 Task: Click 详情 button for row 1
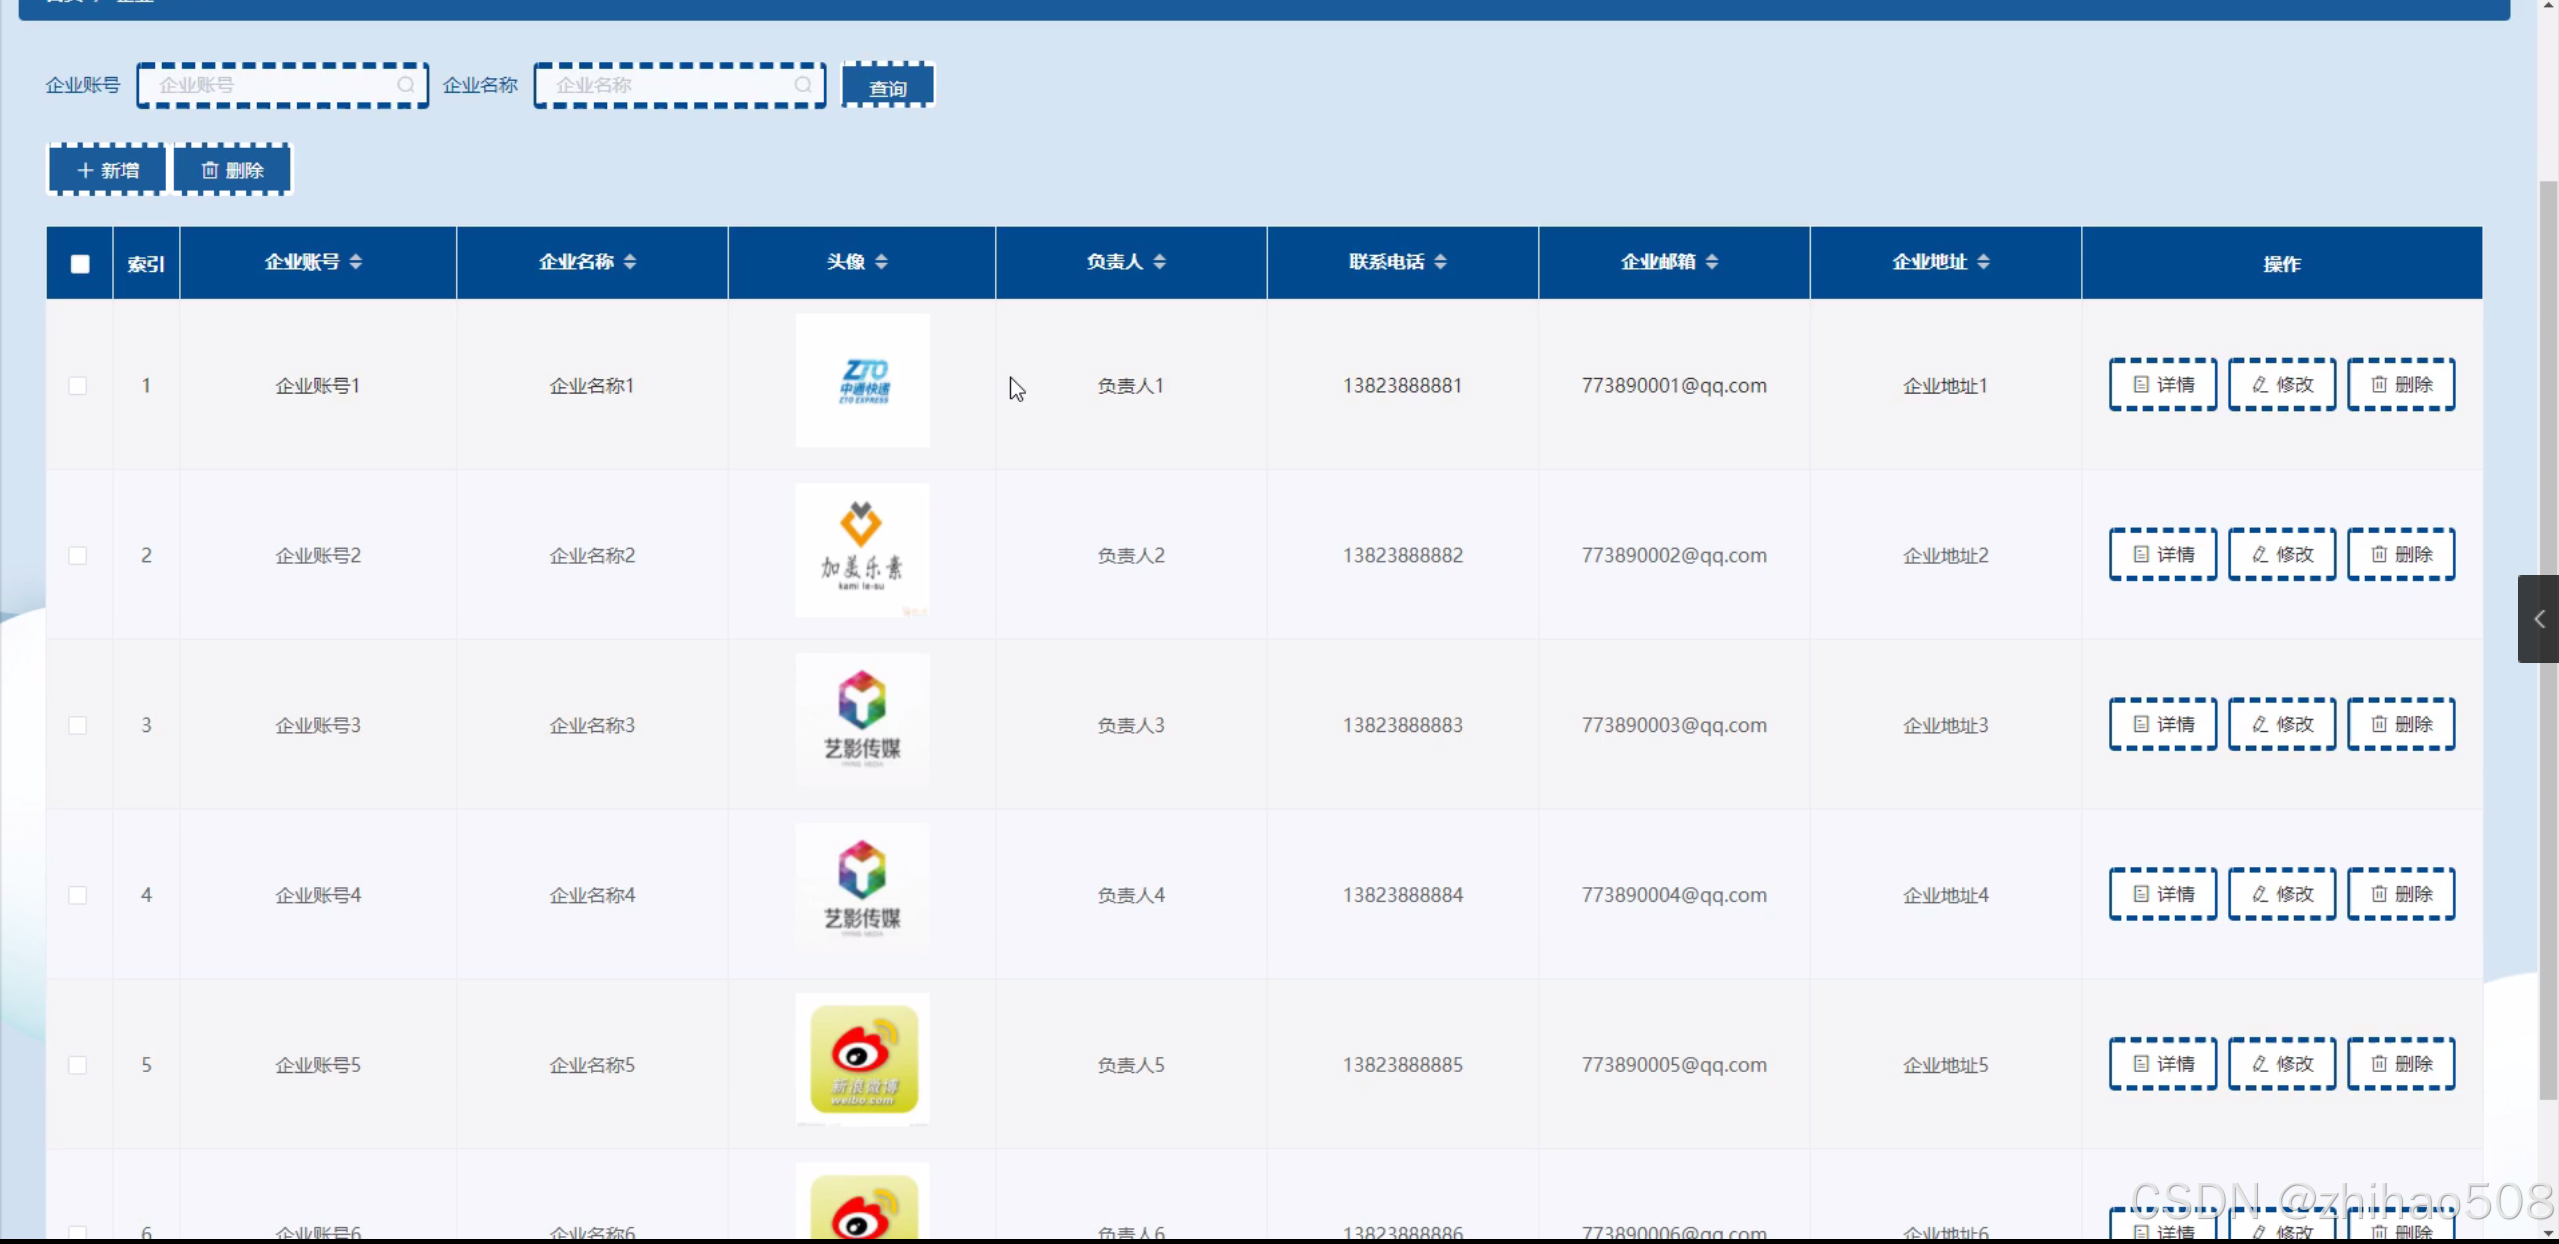pos(2162,385)
